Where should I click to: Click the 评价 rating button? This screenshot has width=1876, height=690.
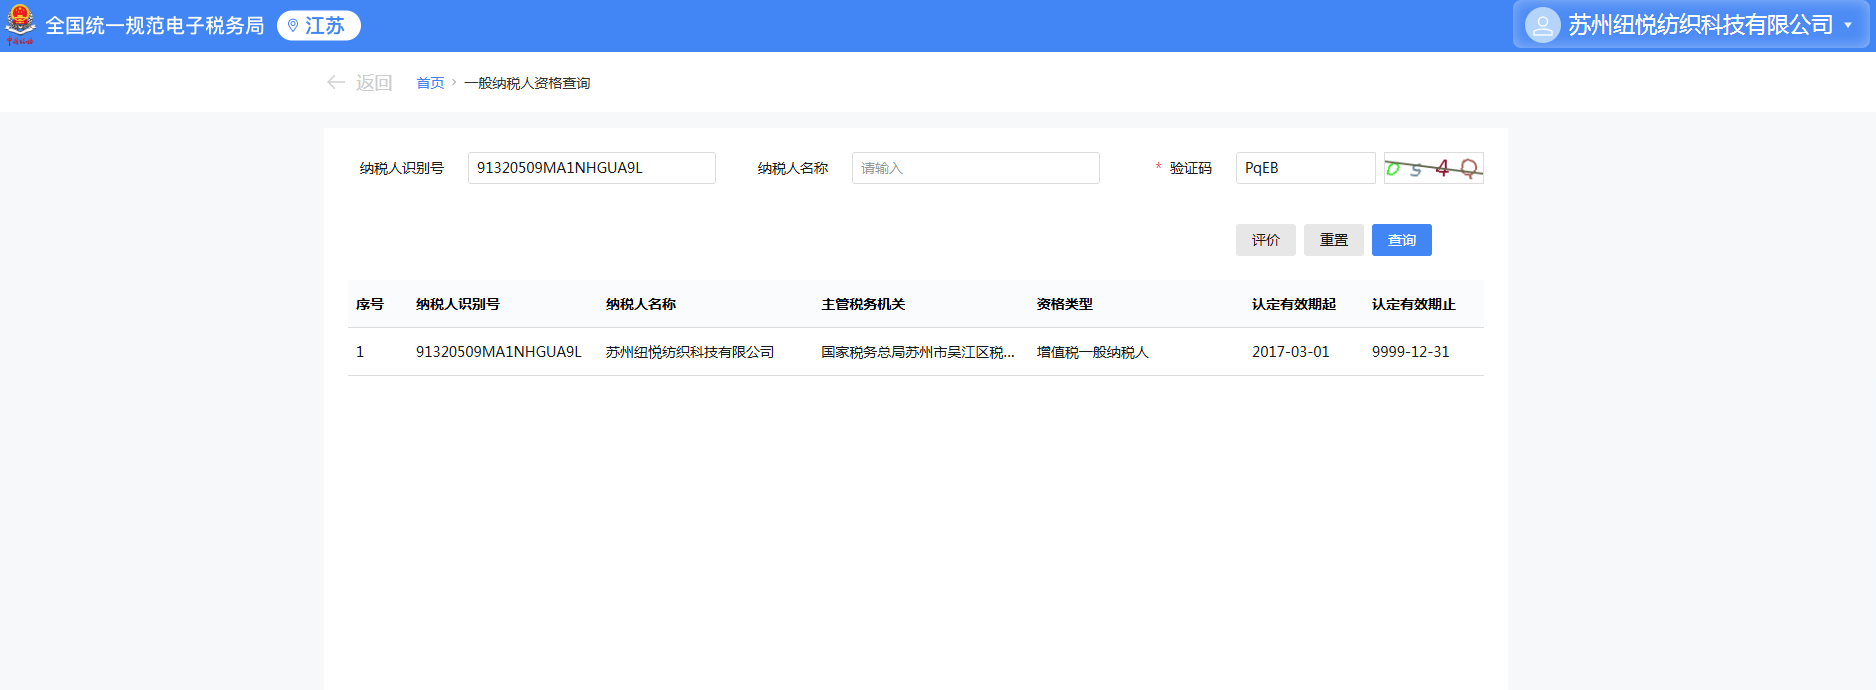coord(1265,240)
